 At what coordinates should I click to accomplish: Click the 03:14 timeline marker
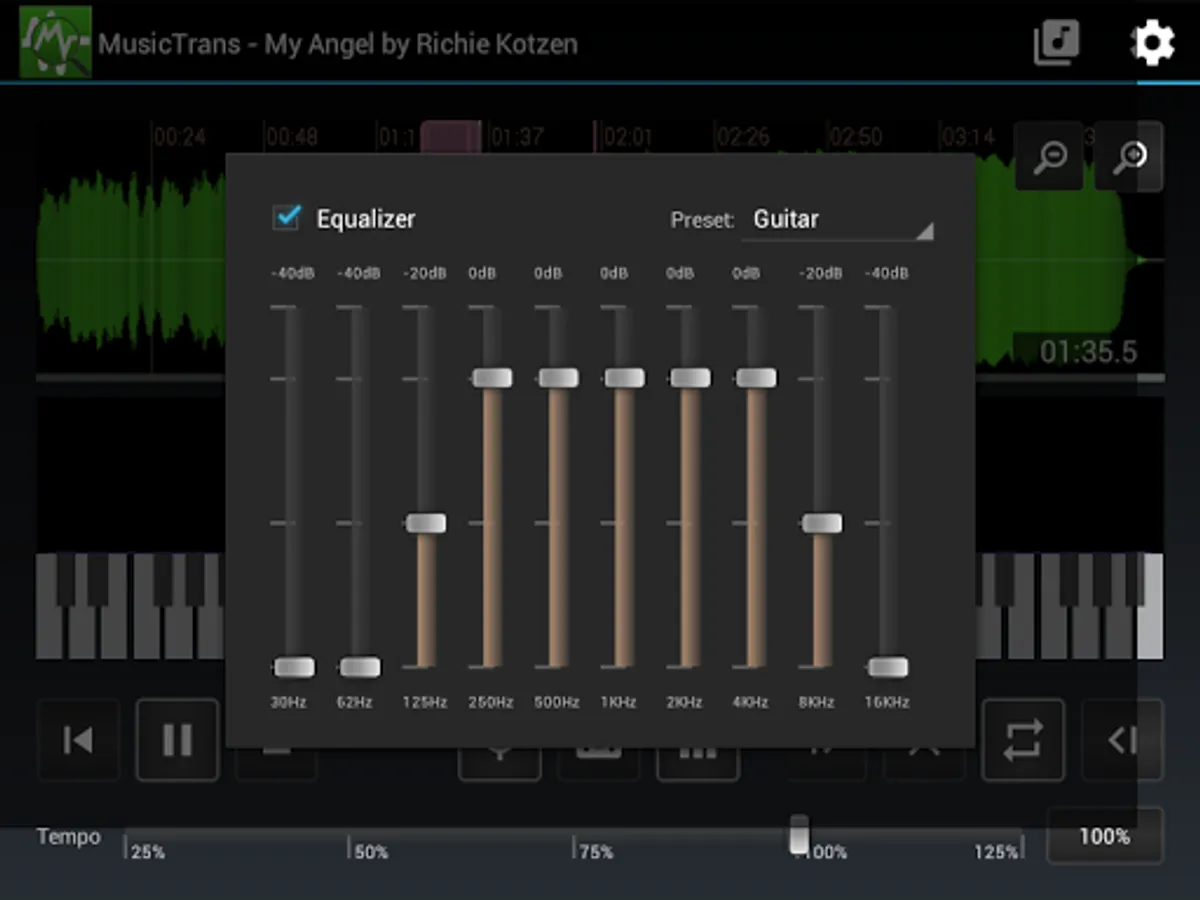pyautogui.click(x=968, y=137)
